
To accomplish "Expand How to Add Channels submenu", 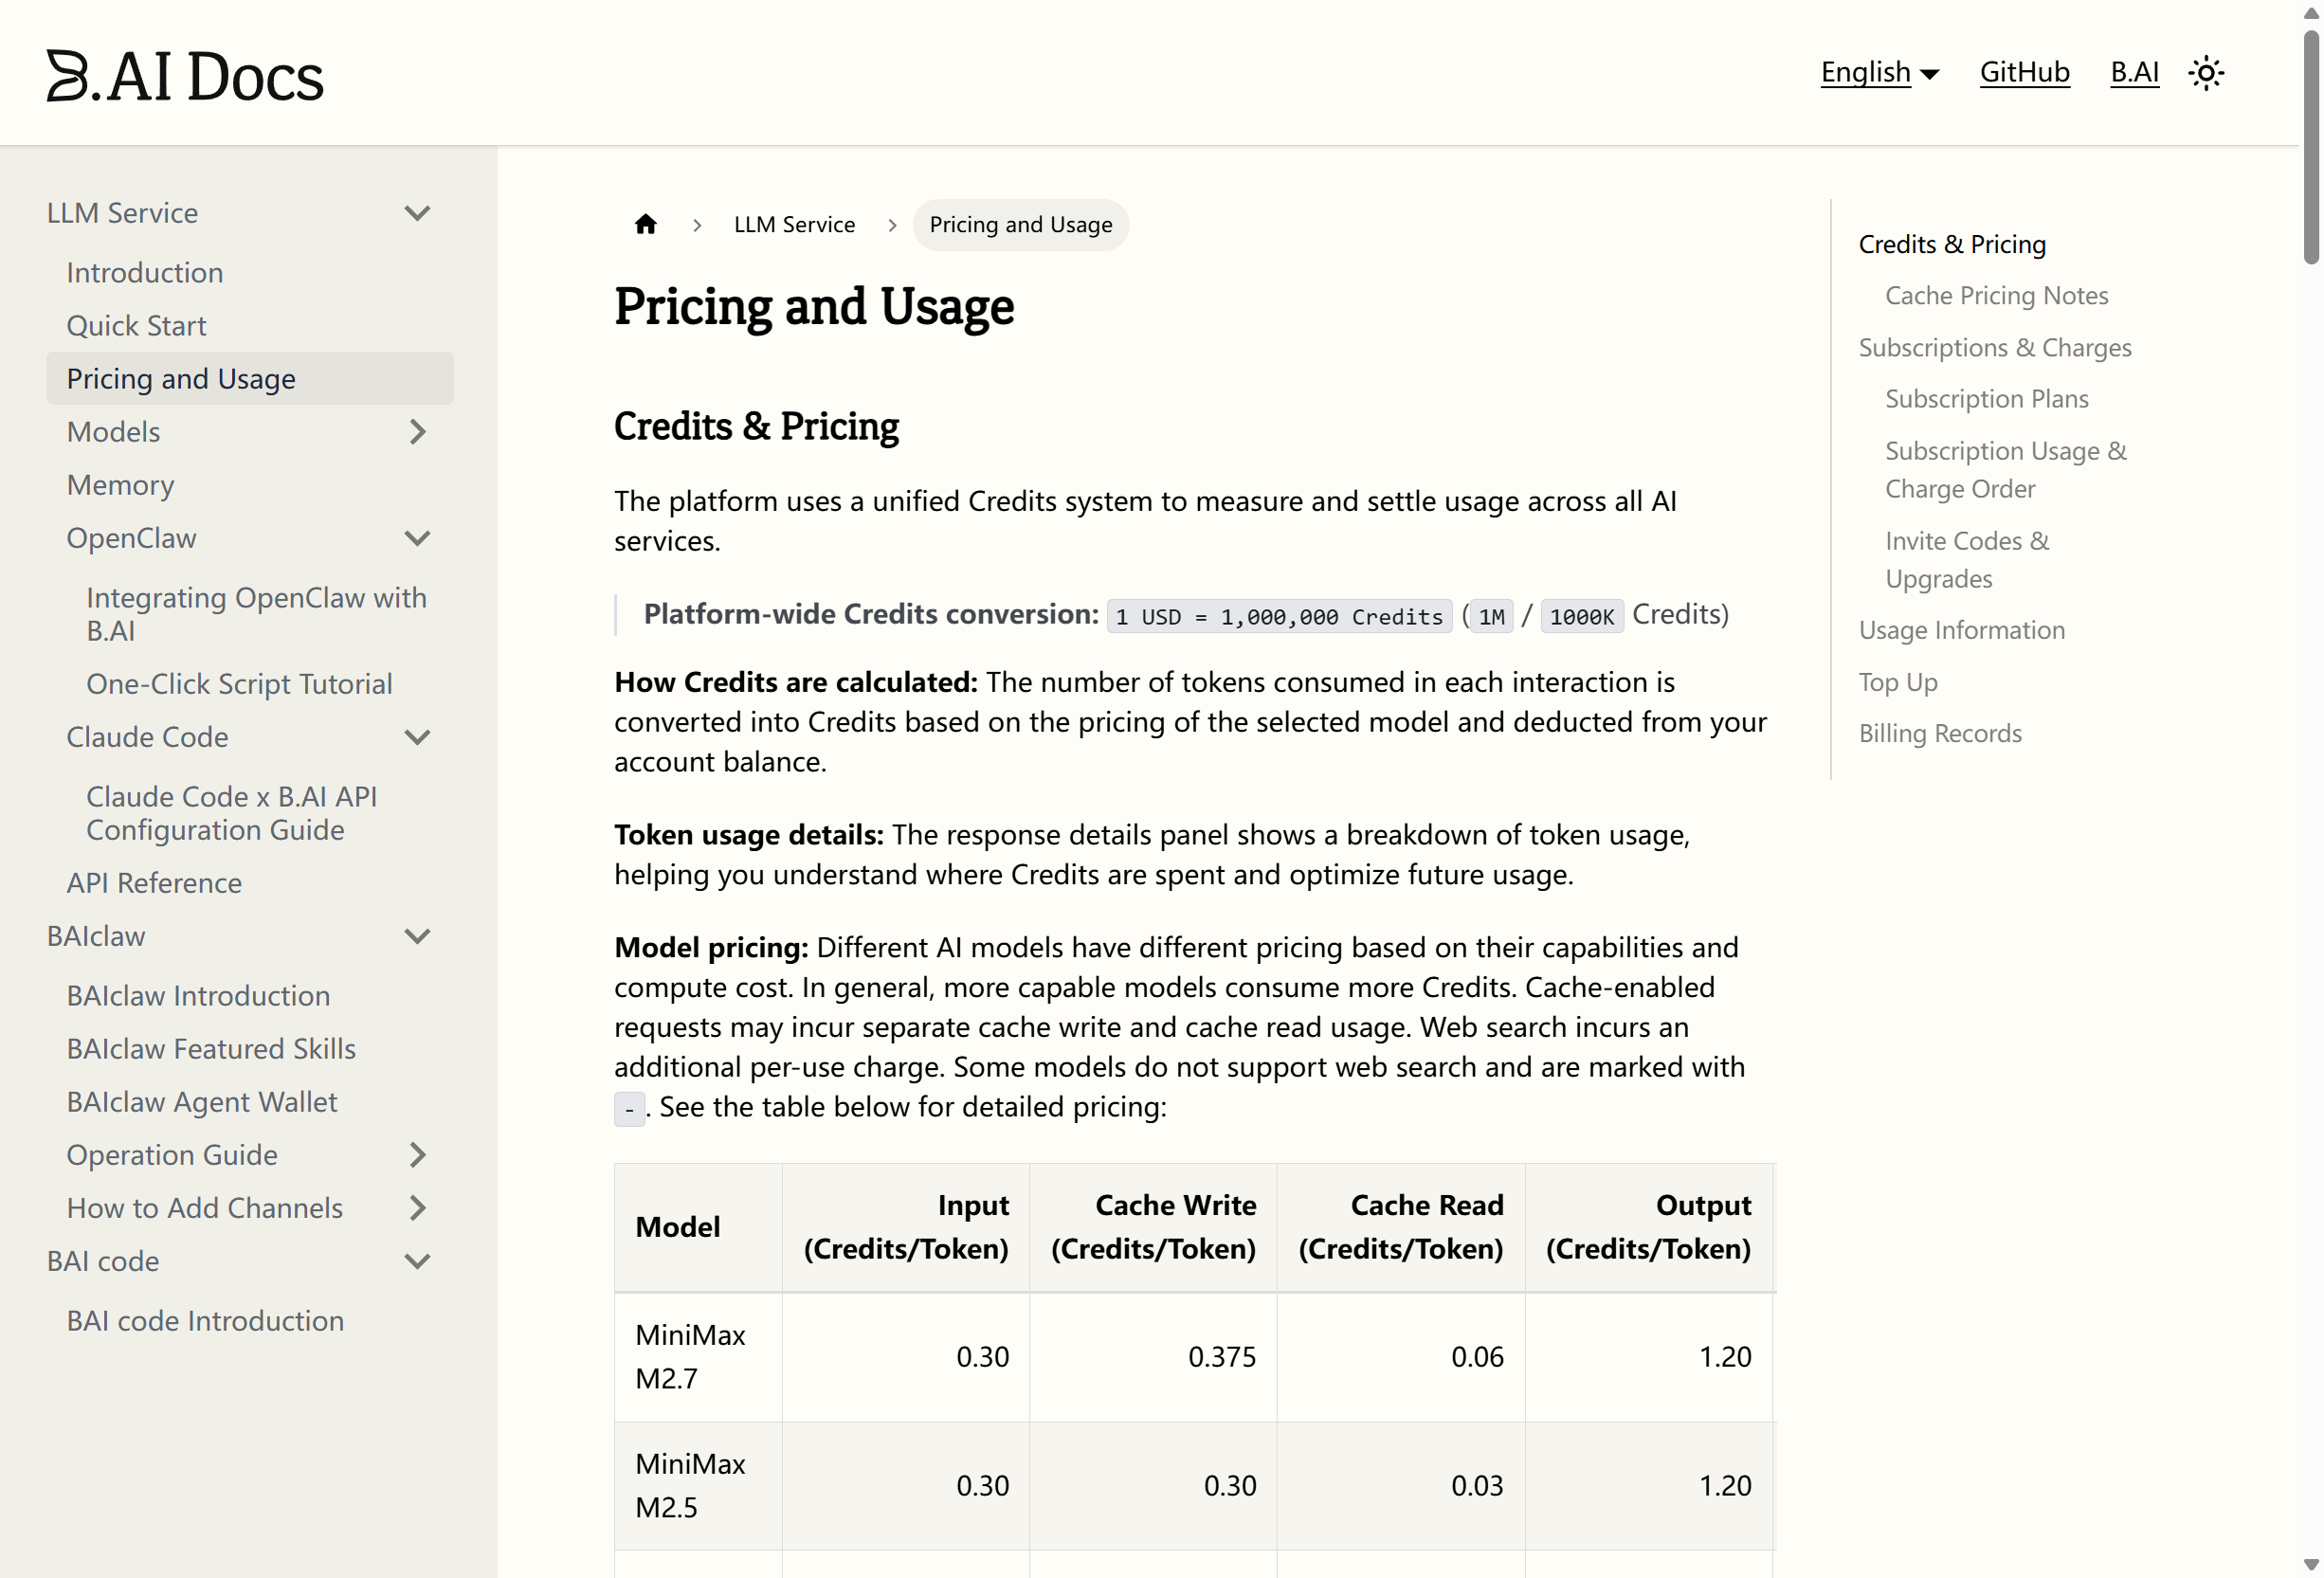I will coord(417,1208).
